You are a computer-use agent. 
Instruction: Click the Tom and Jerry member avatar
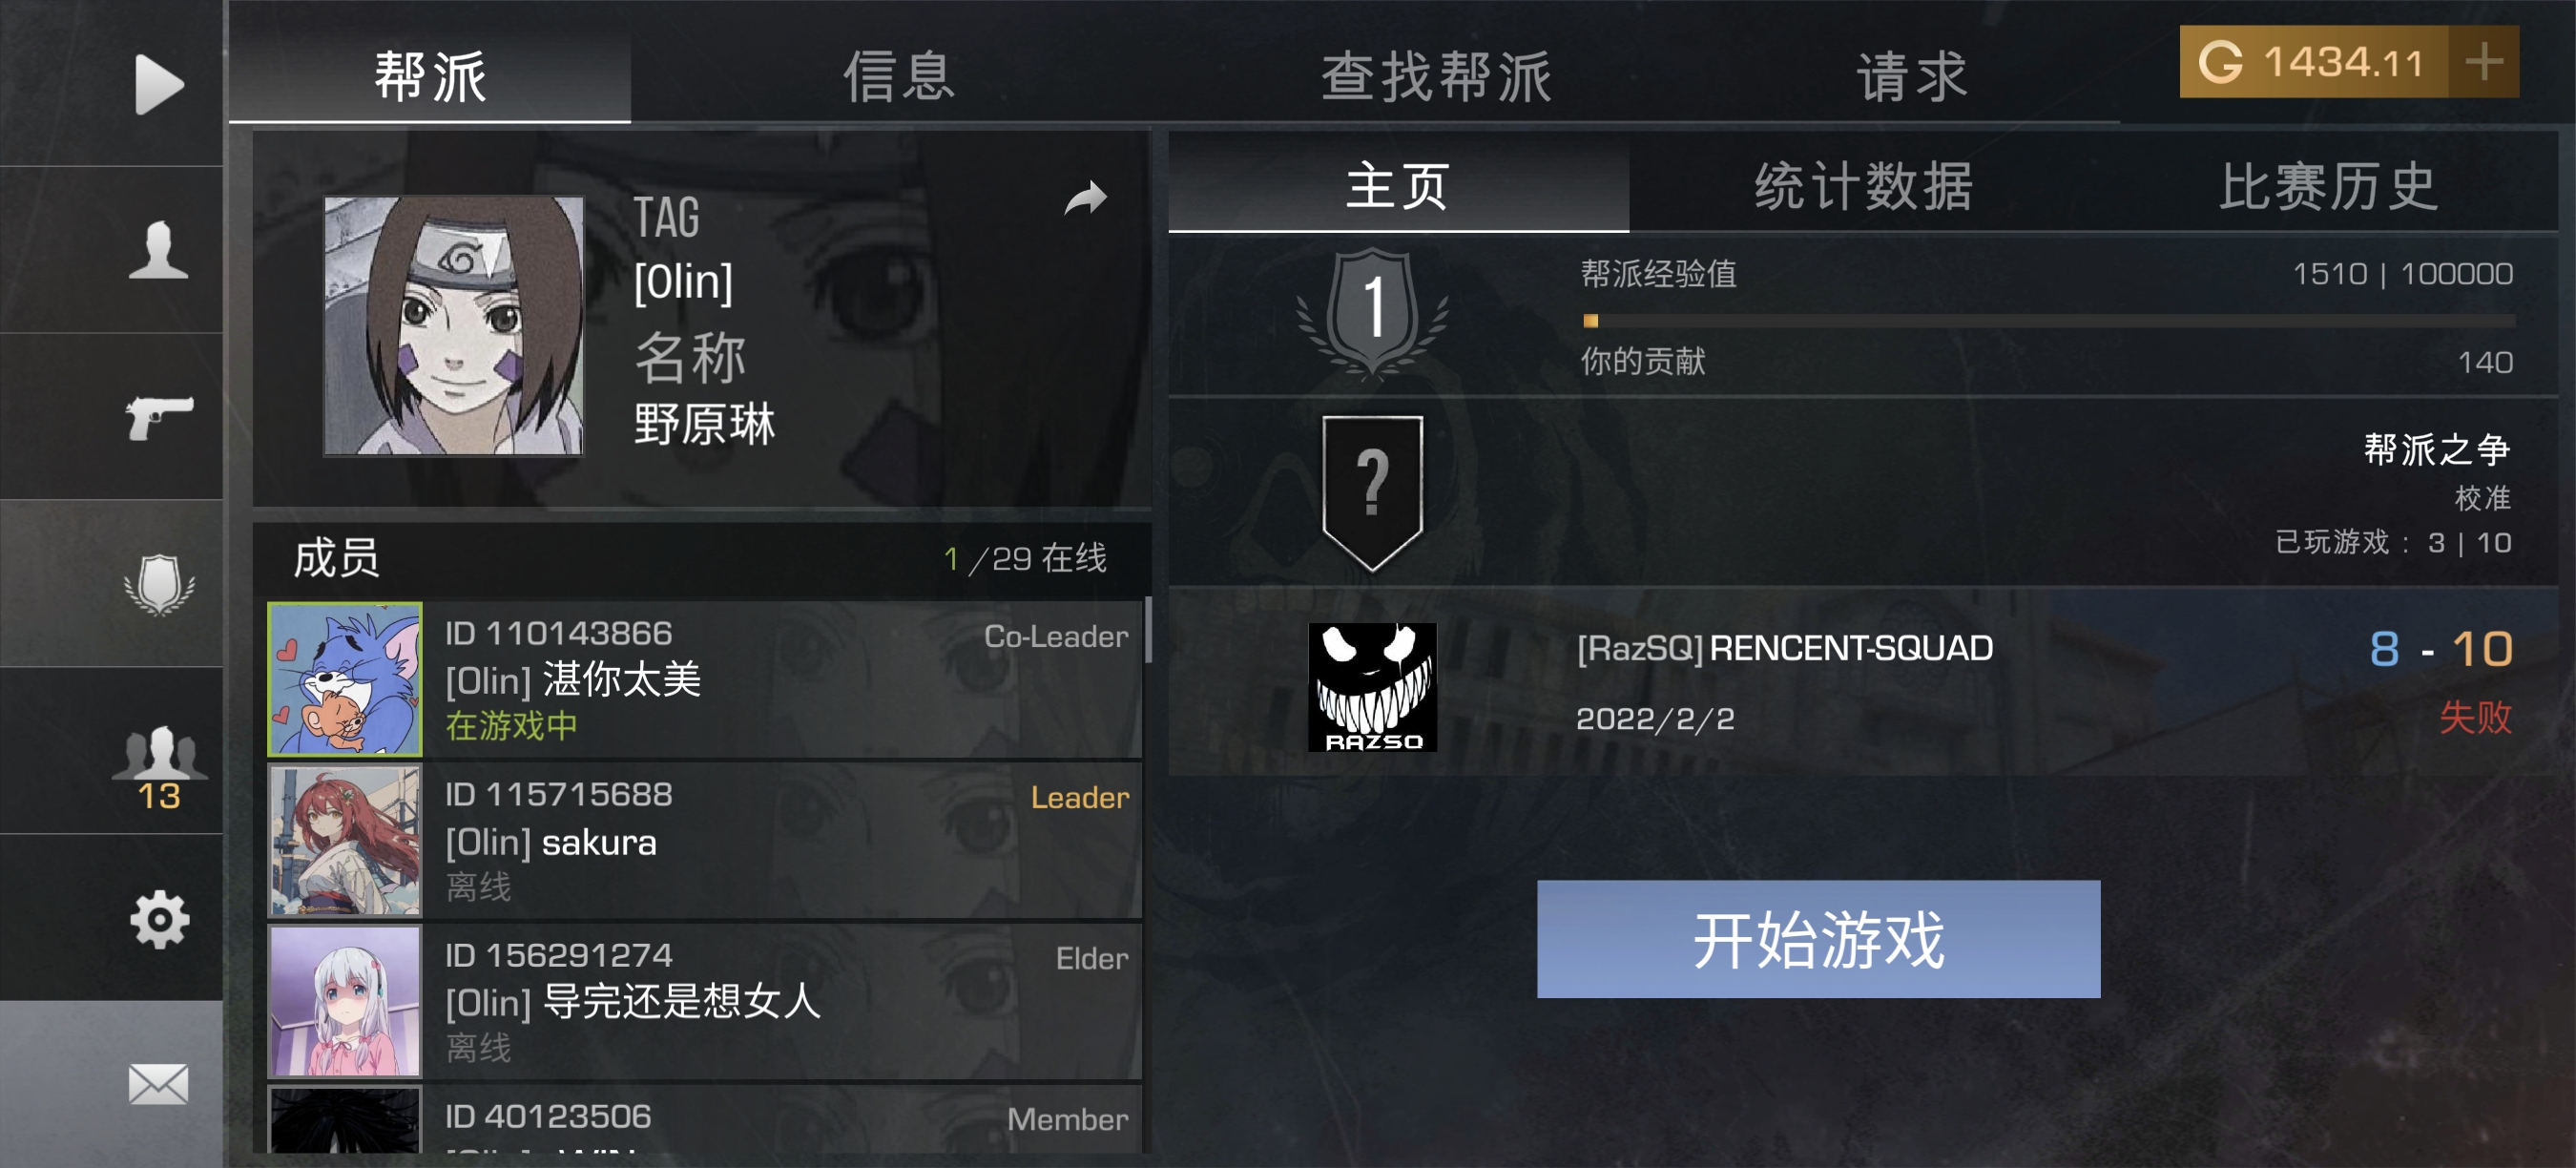point(345,679)
